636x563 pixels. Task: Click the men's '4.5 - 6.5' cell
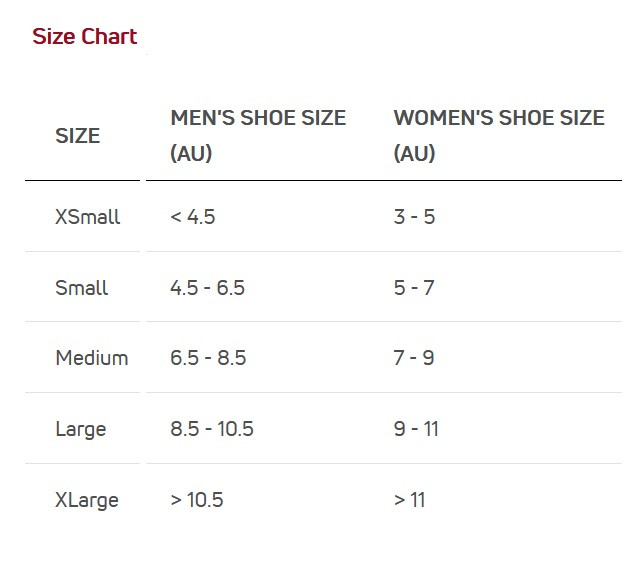pyautogui.click(x=207, y=288)
